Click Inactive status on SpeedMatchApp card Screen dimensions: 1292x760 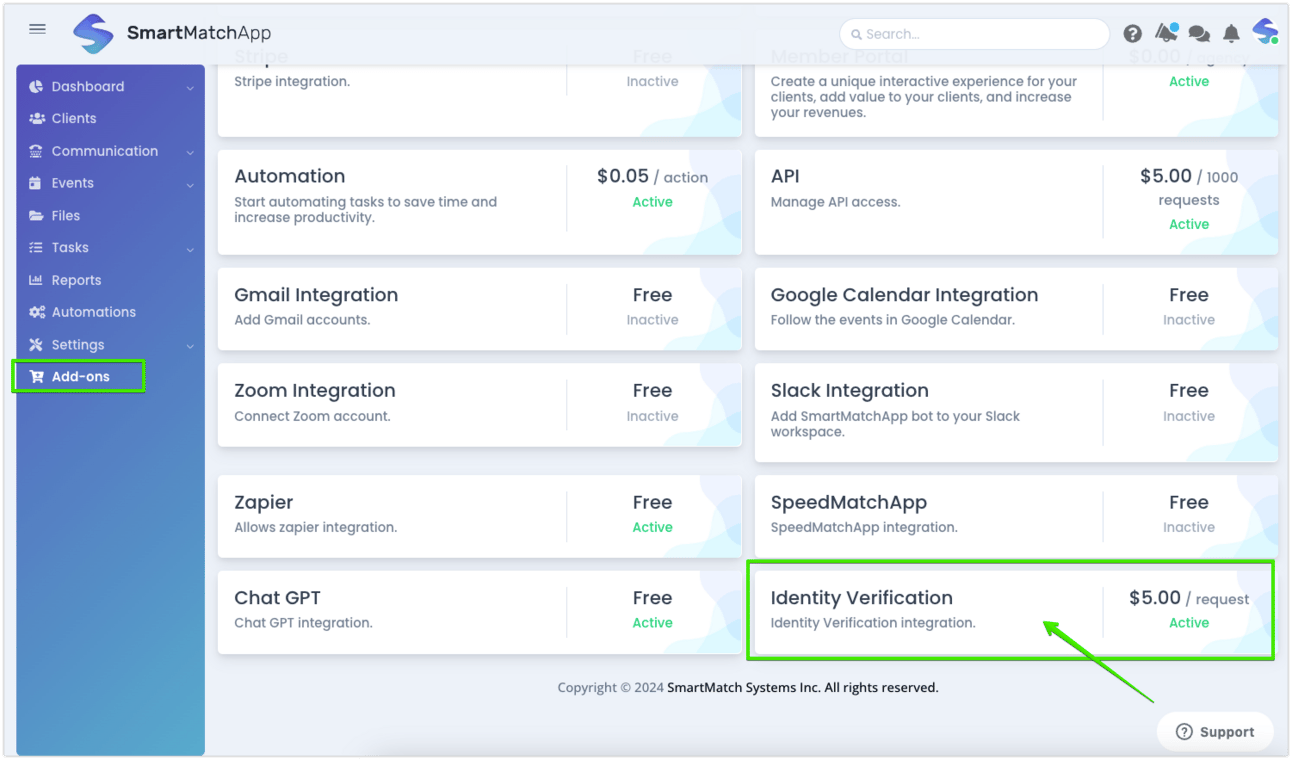(x=1189, y=527)
